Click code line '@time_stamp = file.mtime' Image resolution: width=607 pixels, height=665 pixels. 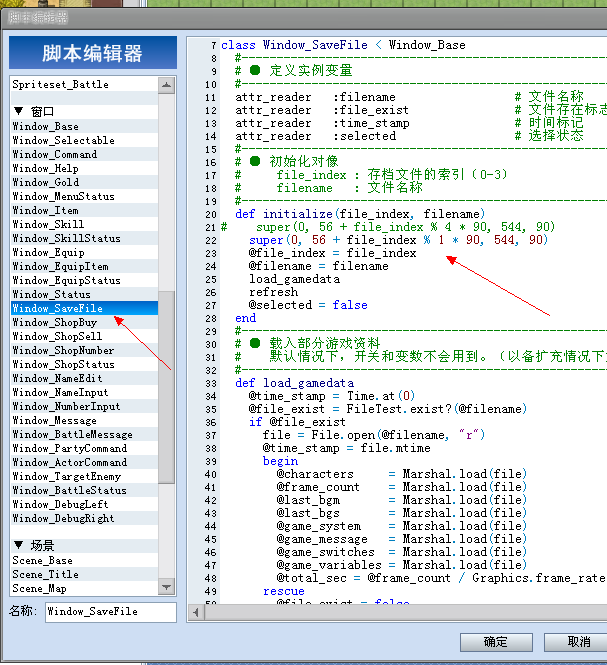tap(347, 448)
